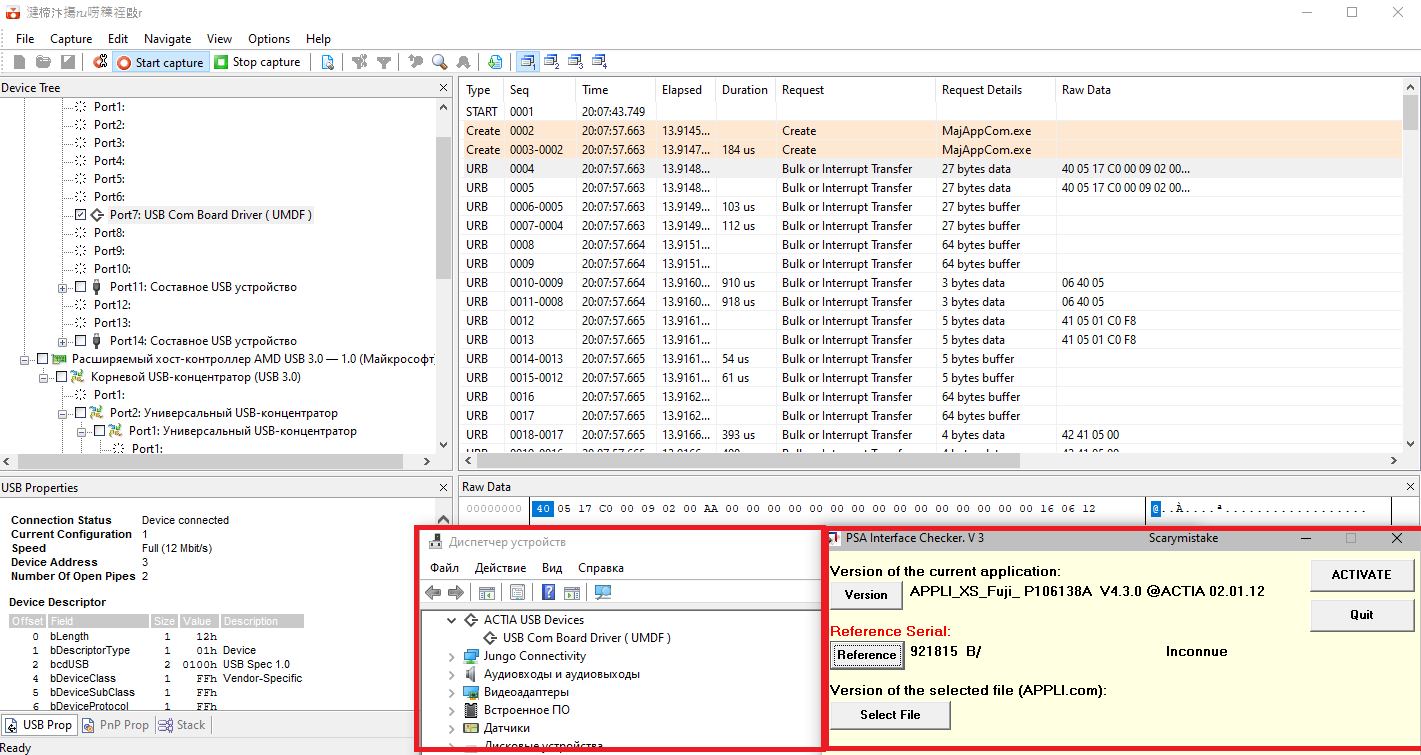
Task: Switch to the Stack tab
Action: tap(183, 725)
